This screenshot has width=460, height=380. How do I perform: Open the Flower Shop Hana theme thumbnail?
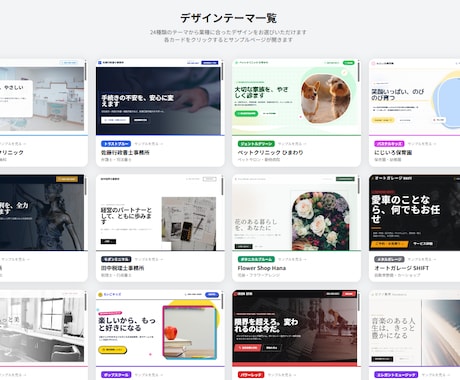click(296, 213)
